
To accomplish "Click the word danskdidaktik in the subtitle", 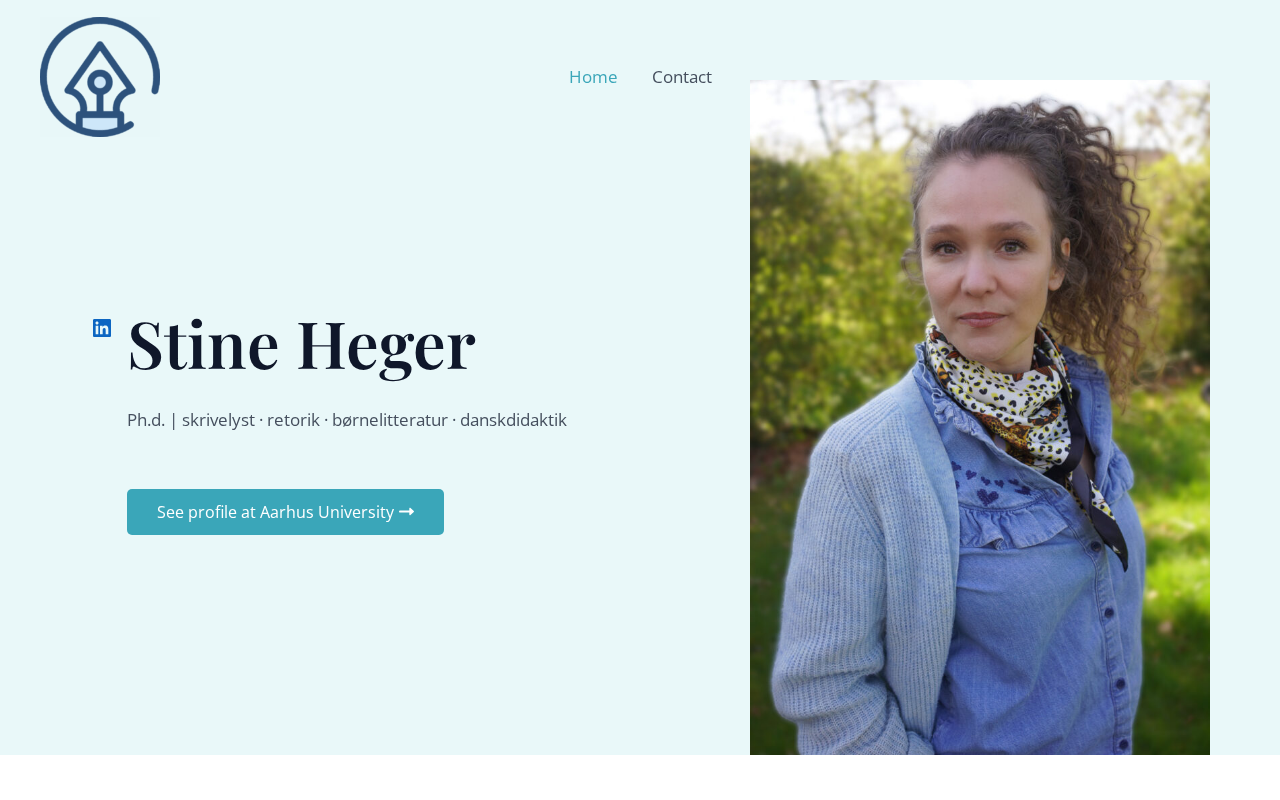I will (513, 420).
